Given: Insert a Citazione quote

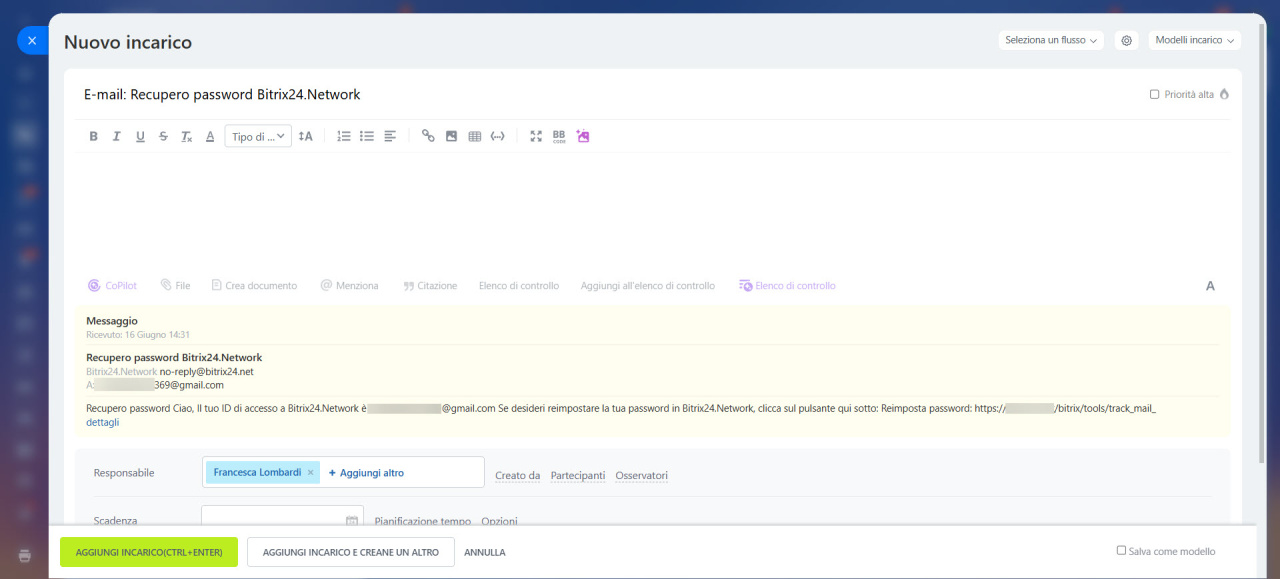Looking at the screenshot, I should pyautogui.click(x=430, y=286).
